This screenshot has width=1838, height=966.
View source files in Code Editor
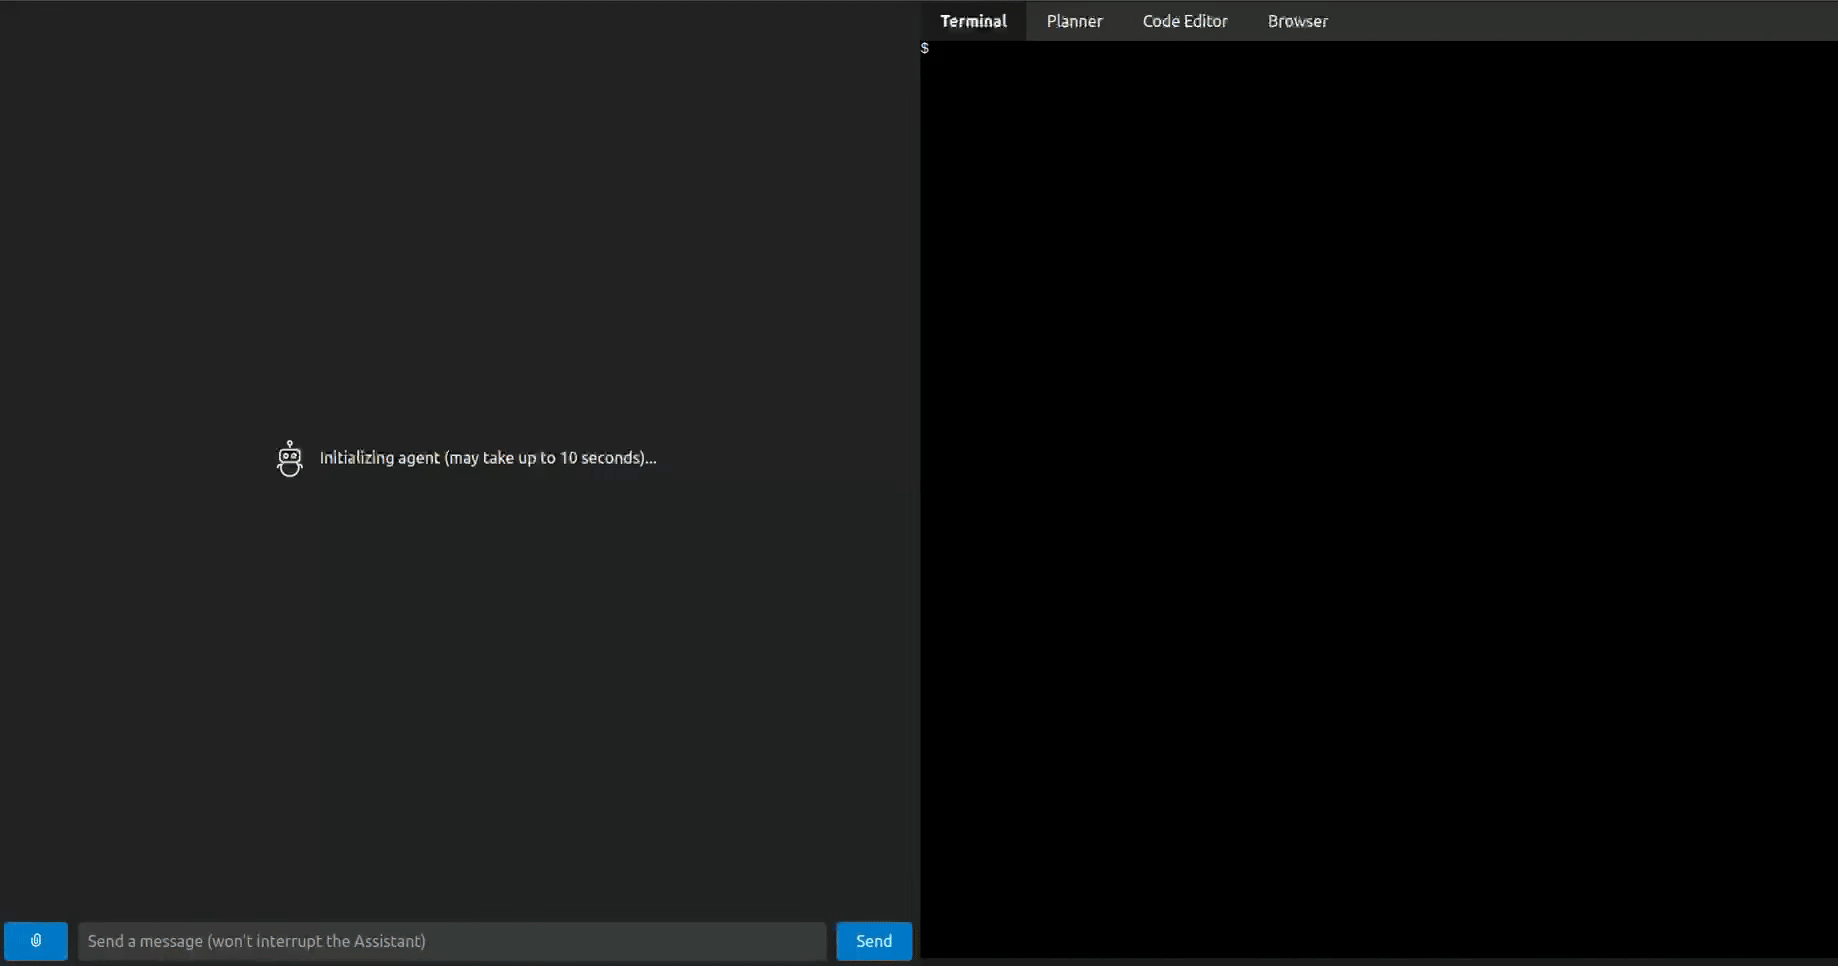click(x=1184, y=21)
